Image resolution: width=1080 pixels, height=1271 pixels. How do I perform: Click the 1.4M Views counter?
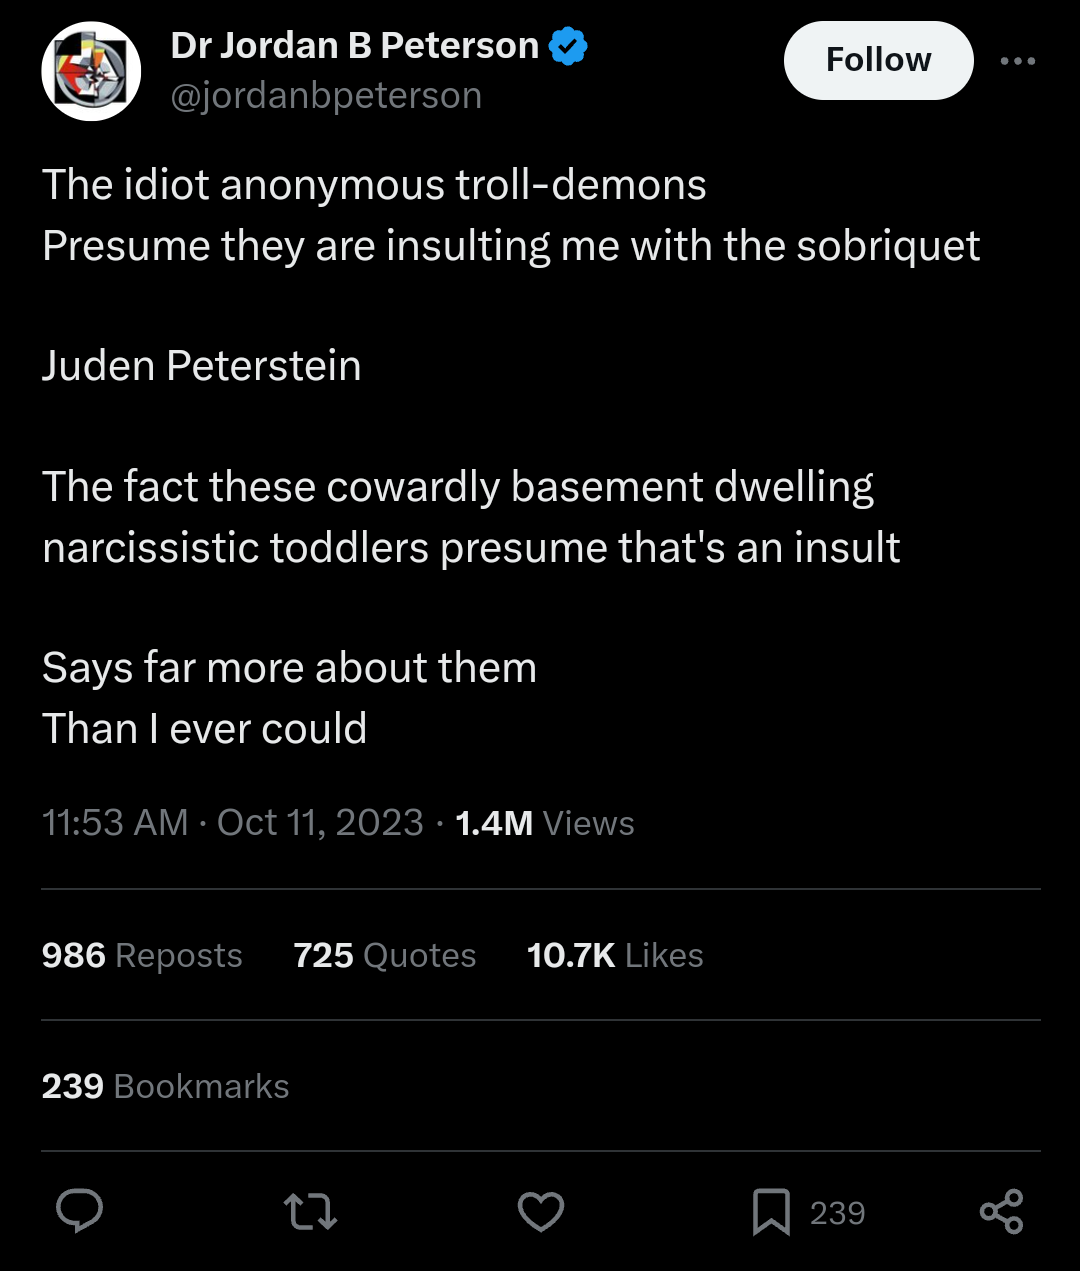(544, 823)
